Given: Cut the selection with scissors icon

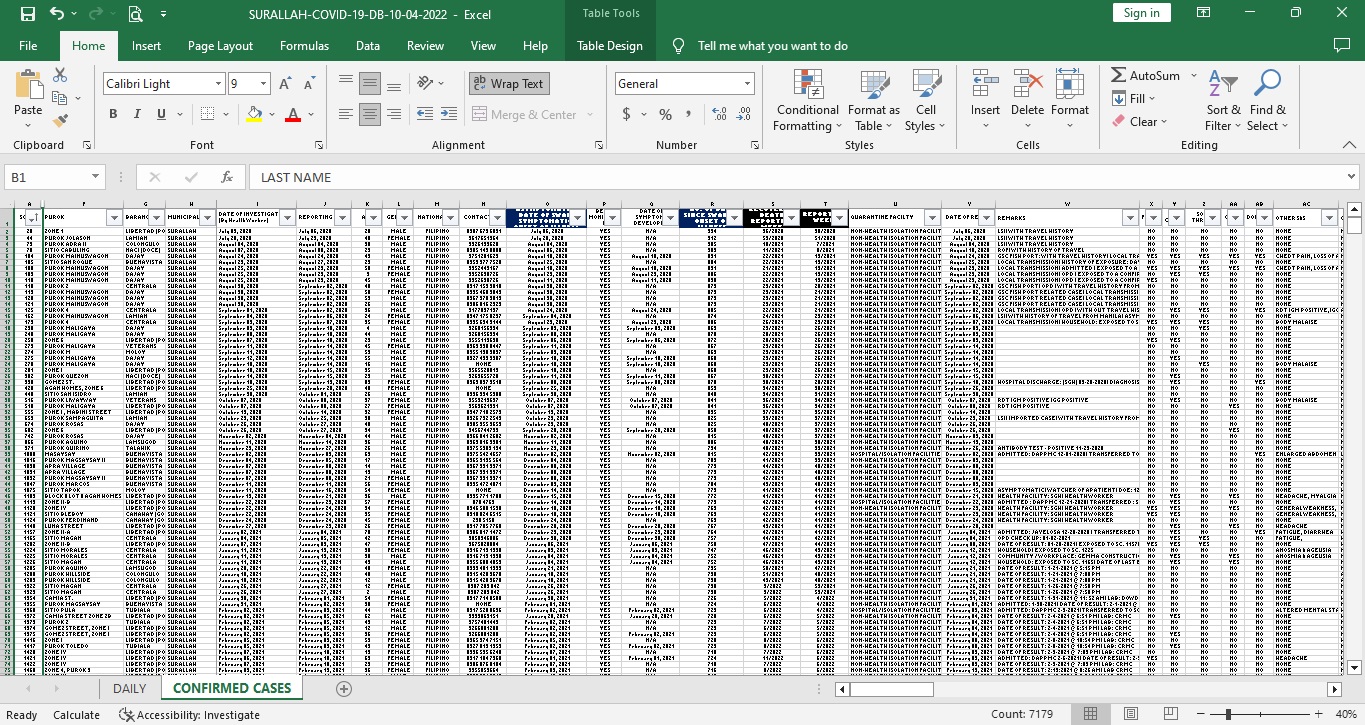Looking at the screenshot, I should pyautogui.click(x=60, y=75).
